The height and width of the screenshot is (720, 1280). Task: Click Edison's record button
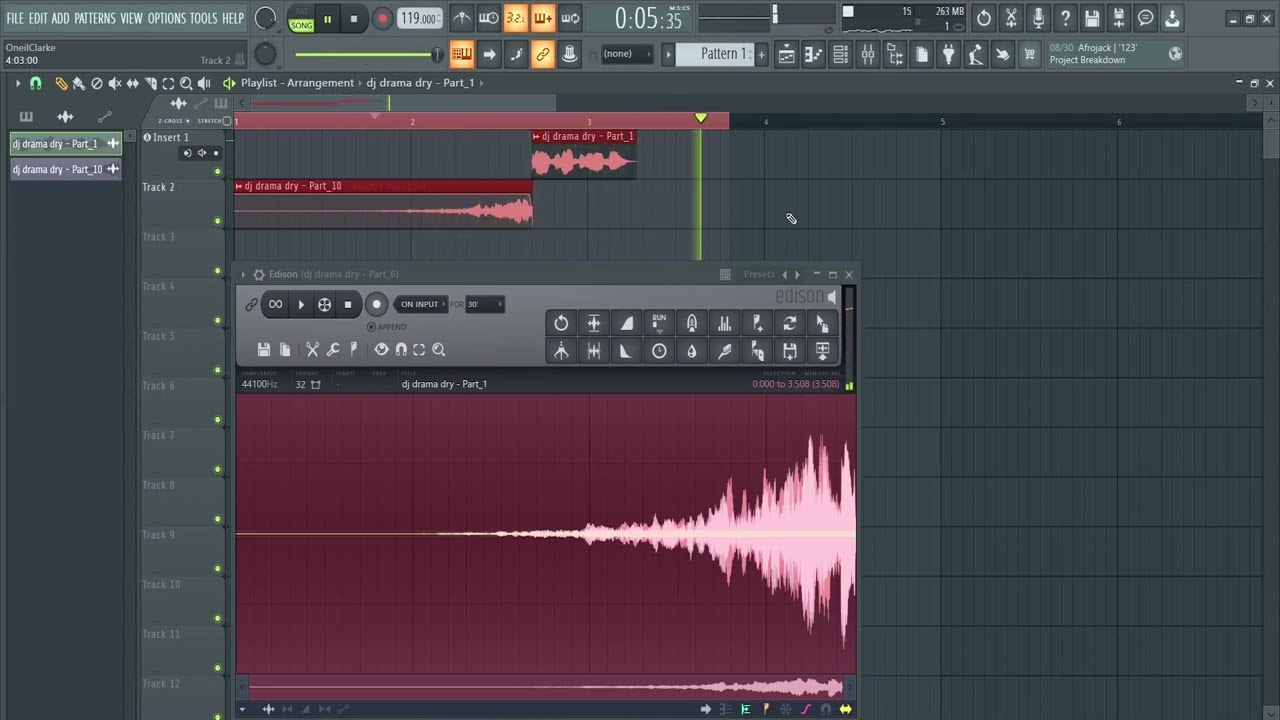(x=377, y=305)
